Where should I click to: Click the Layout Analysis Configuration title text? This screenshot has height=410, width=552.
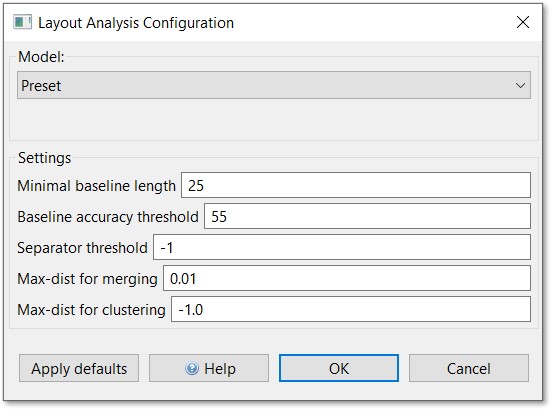pos(136,23)
